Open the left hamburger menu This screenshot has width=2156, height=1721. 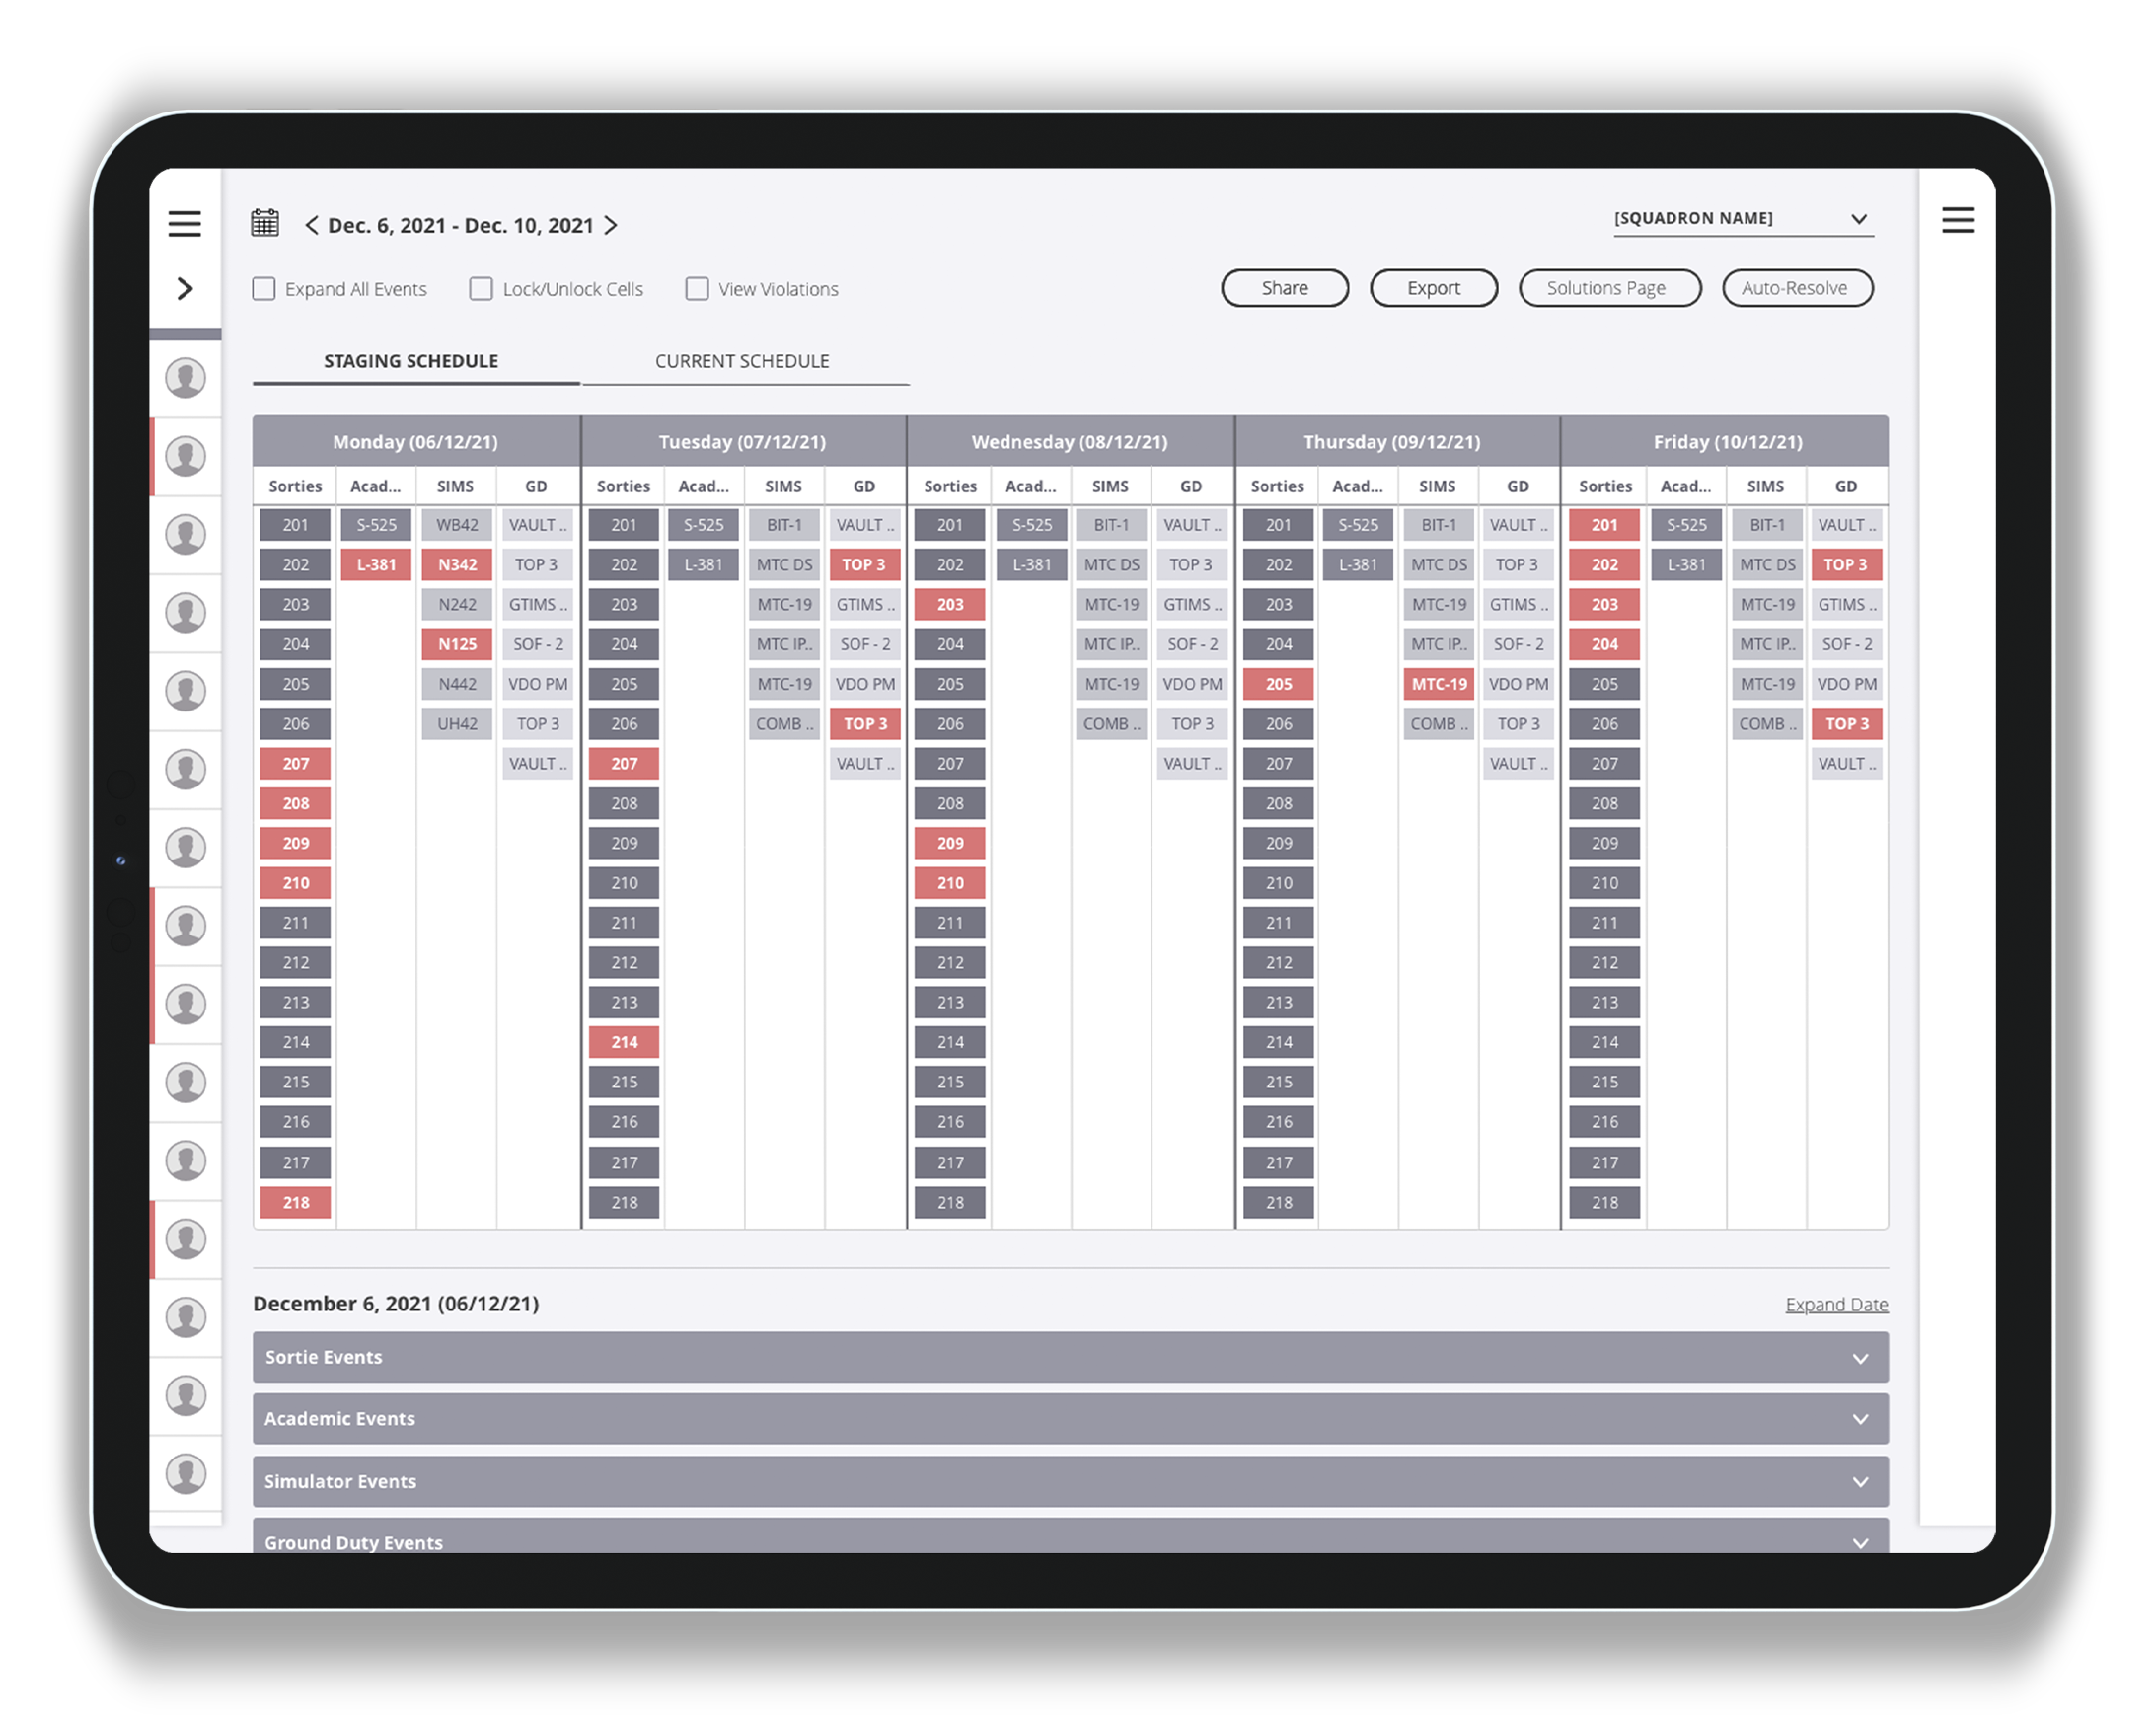(184, 223)
